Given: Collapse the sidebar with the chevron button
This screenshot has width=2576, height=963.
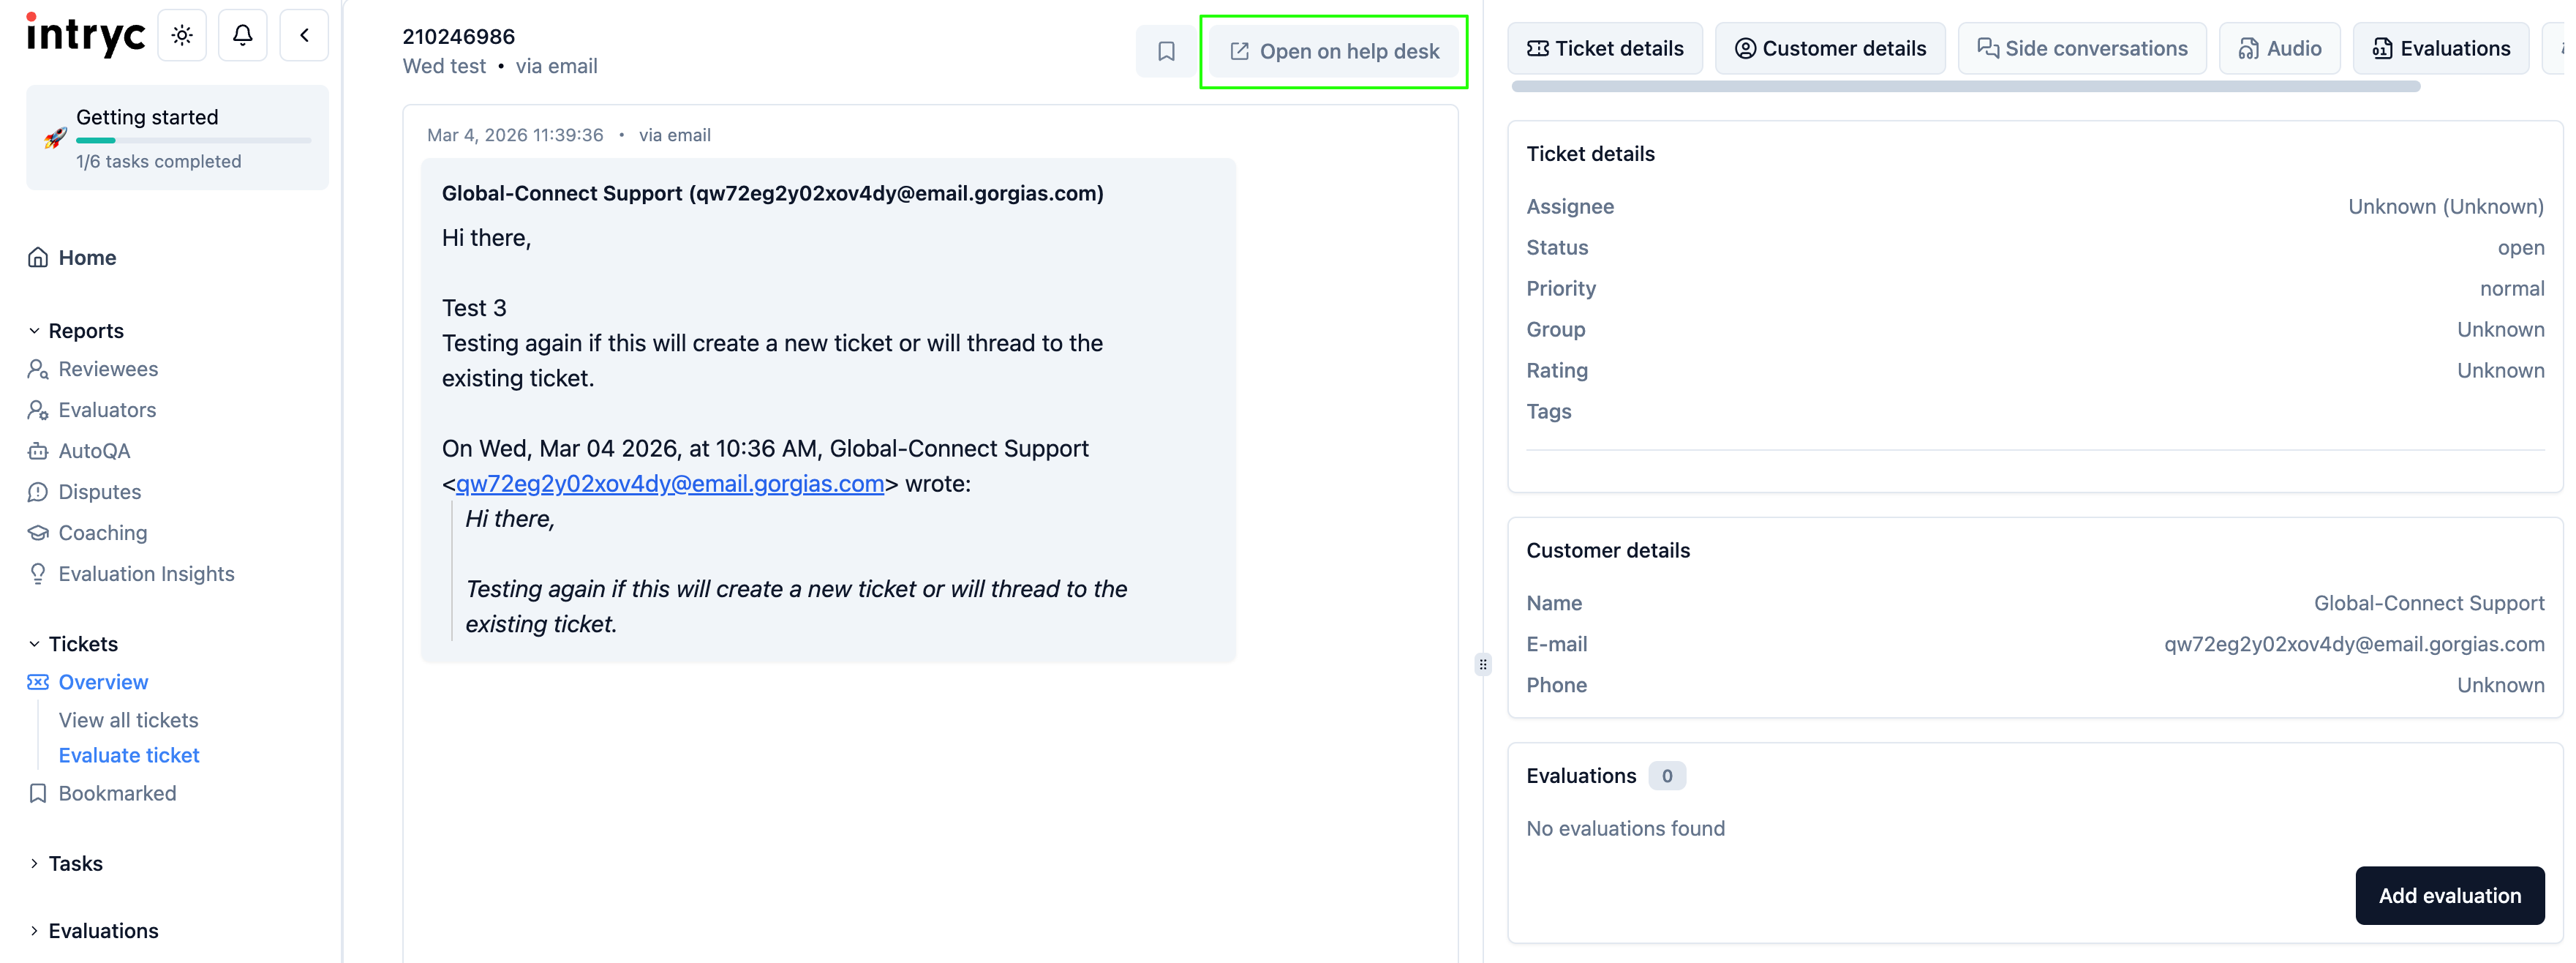Looking at the screenshot, I should (x=304, y=35).
